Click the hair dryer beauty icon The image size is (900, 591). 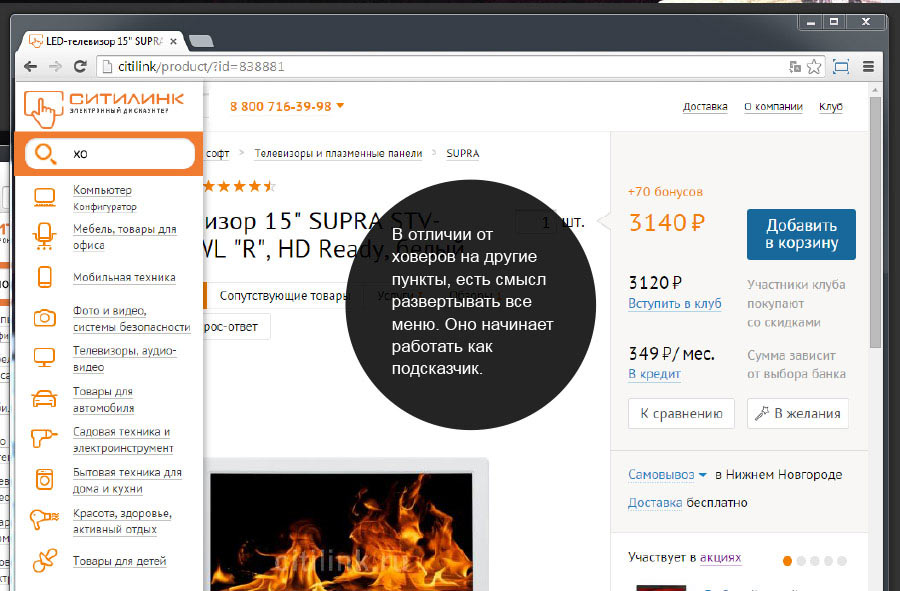click(45, 521)
